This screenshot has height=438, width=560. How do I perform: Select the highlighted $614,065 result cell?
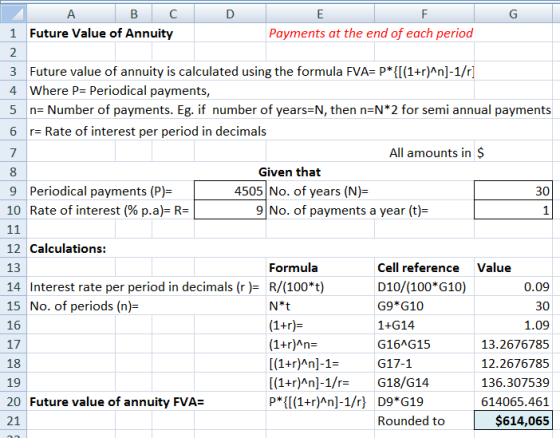[513, 420]
